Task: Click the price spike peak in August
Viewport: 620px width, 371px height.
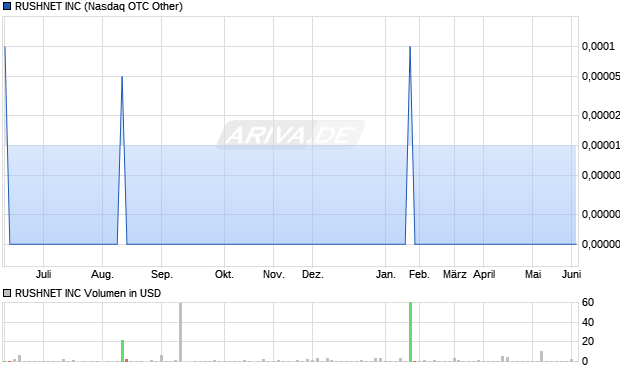Action: pos(122,77)
